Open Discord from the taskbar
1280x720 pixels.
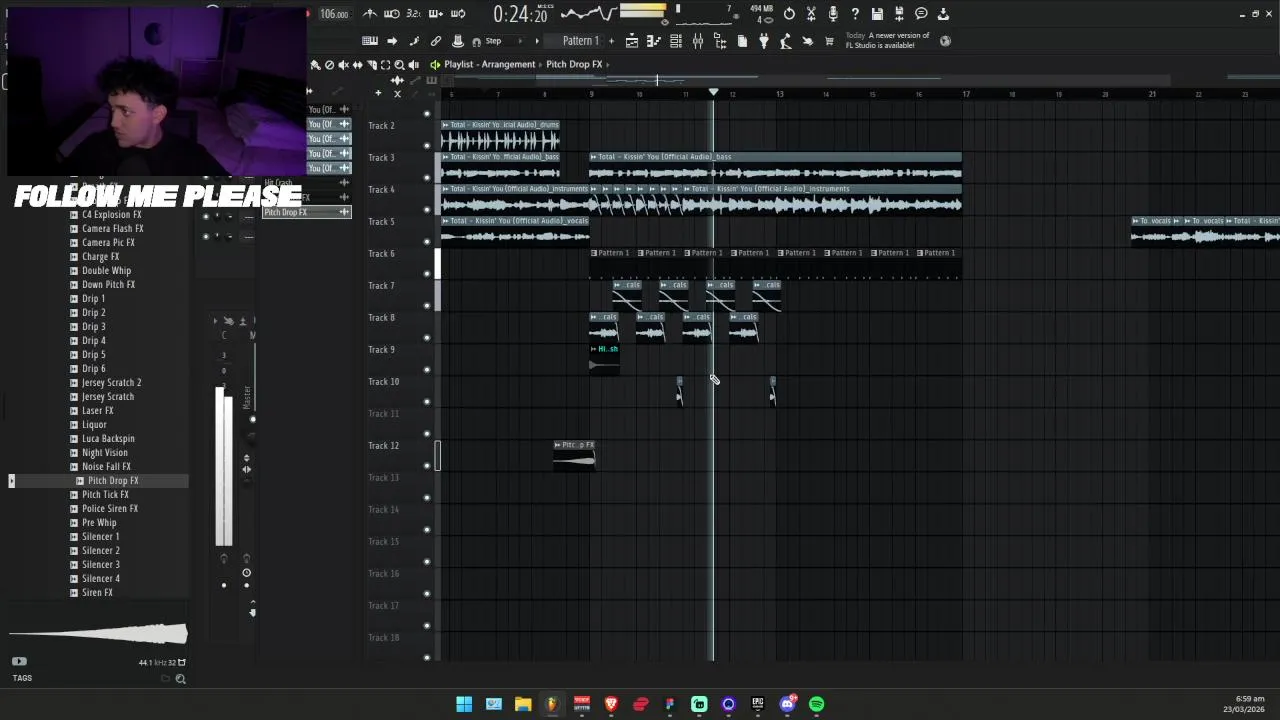coord(787,704)
